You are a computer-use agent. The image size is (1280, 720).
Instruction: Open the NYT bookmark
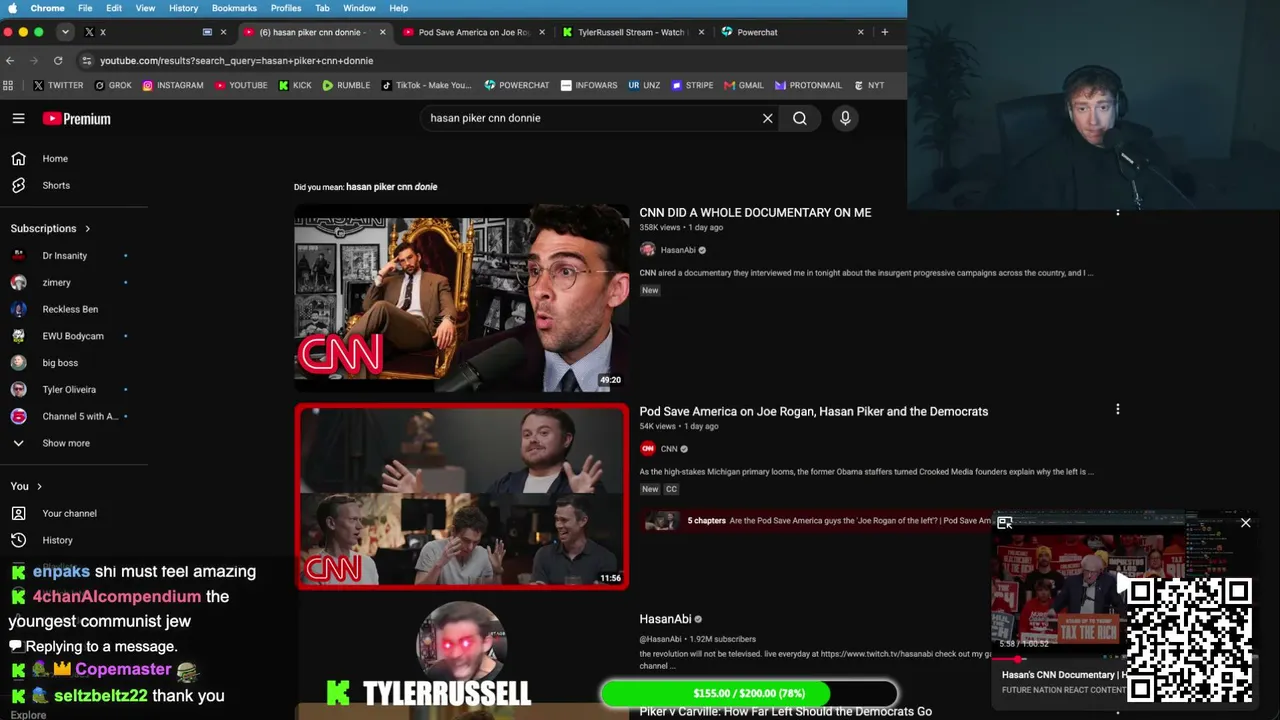869,85
